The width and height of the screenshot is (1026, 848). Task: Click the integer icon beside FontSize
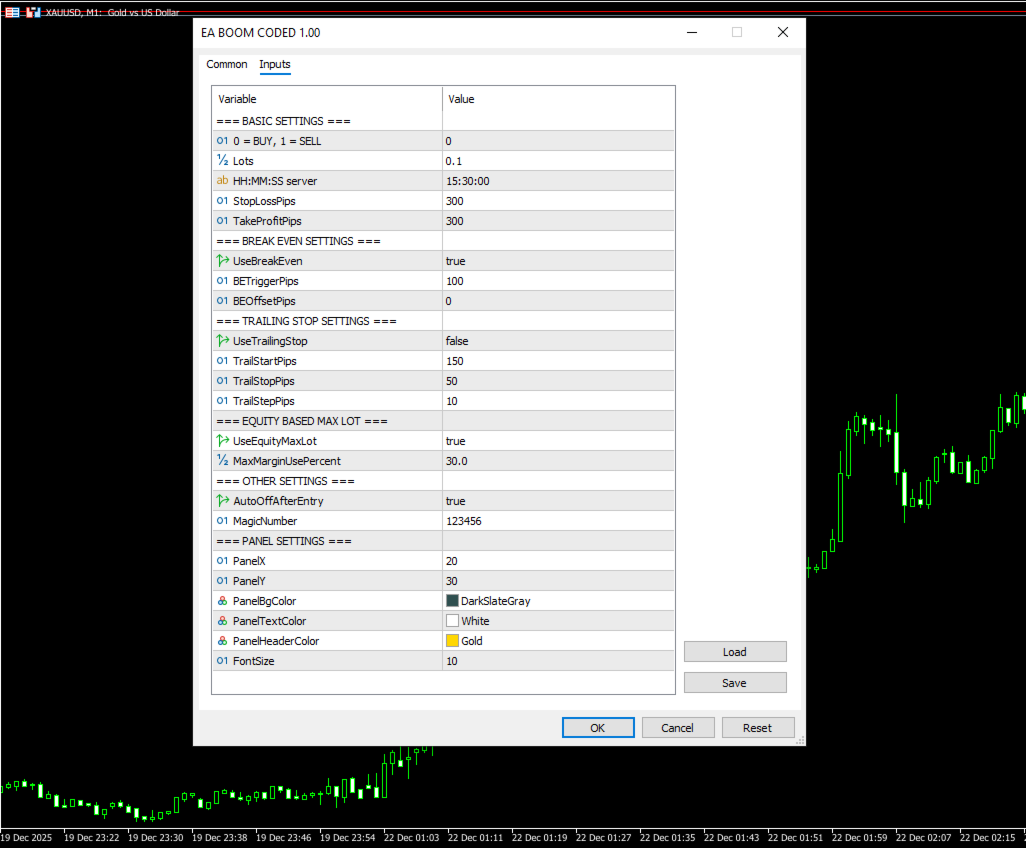222,660
